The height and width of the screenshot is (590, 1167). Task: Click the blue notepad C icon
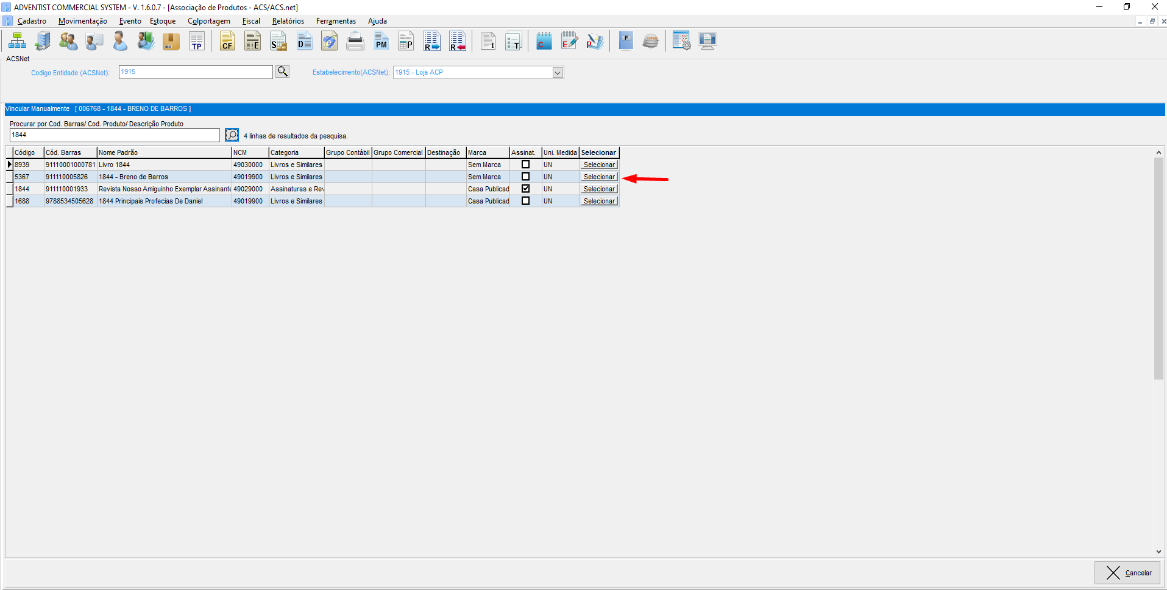tap(544, 41)
